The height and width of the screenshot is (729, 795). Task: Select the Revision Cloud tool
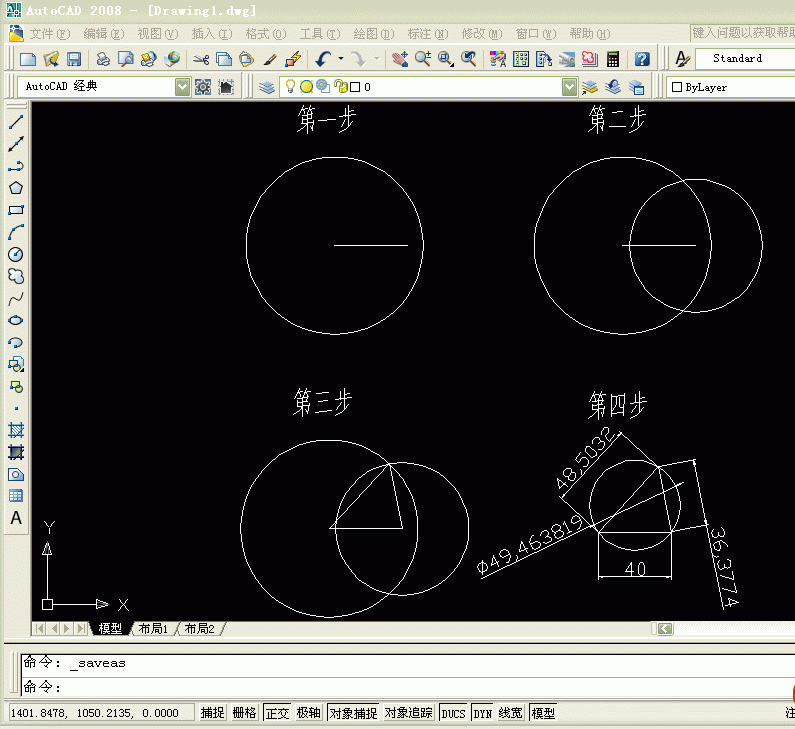[x=16, y=276]
